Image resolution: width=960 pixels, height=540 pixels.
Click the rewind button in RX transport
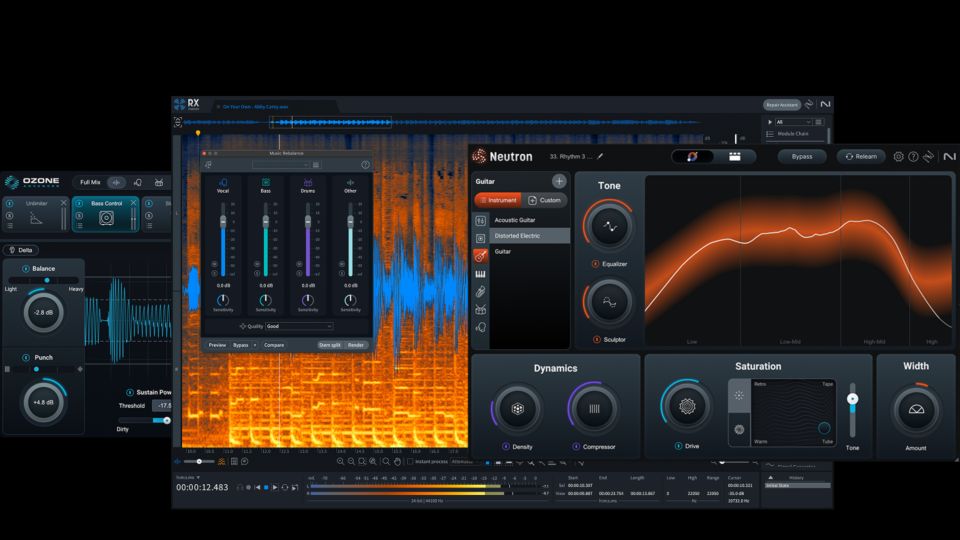click(257, 487)
